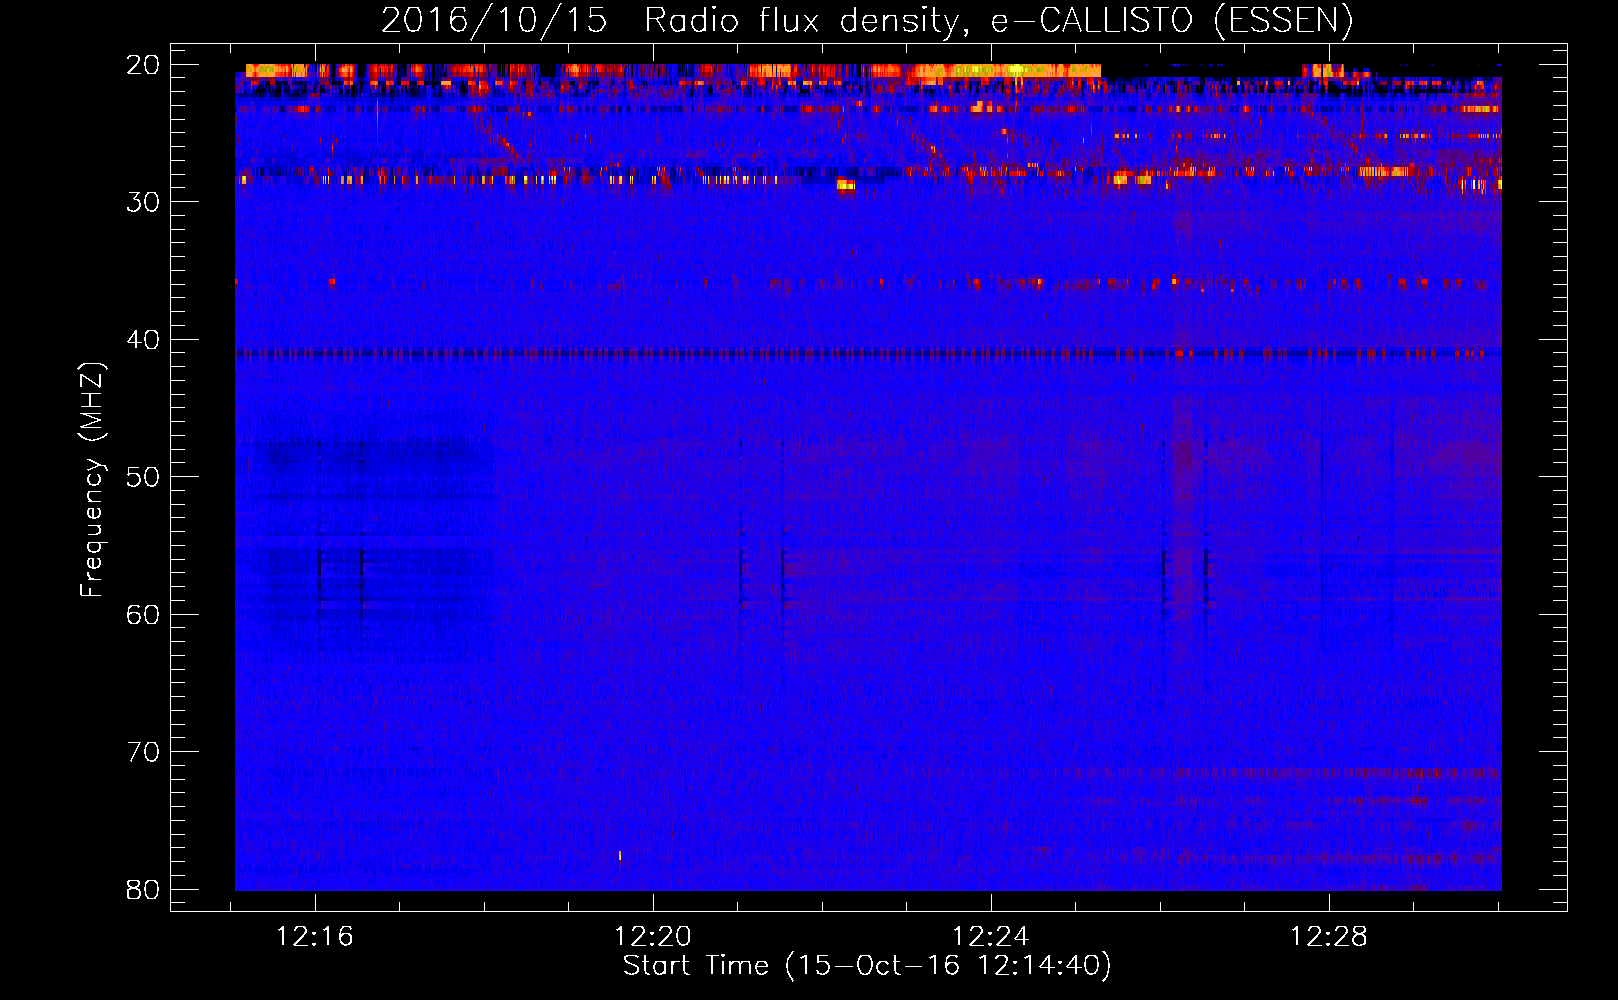This screenshot has height=1000, width=1618.
Task: Click the plot title '2016/10/15 Radio flux density, e-CALLISTO (ESSEN)'
Action: tap(867, 20)
